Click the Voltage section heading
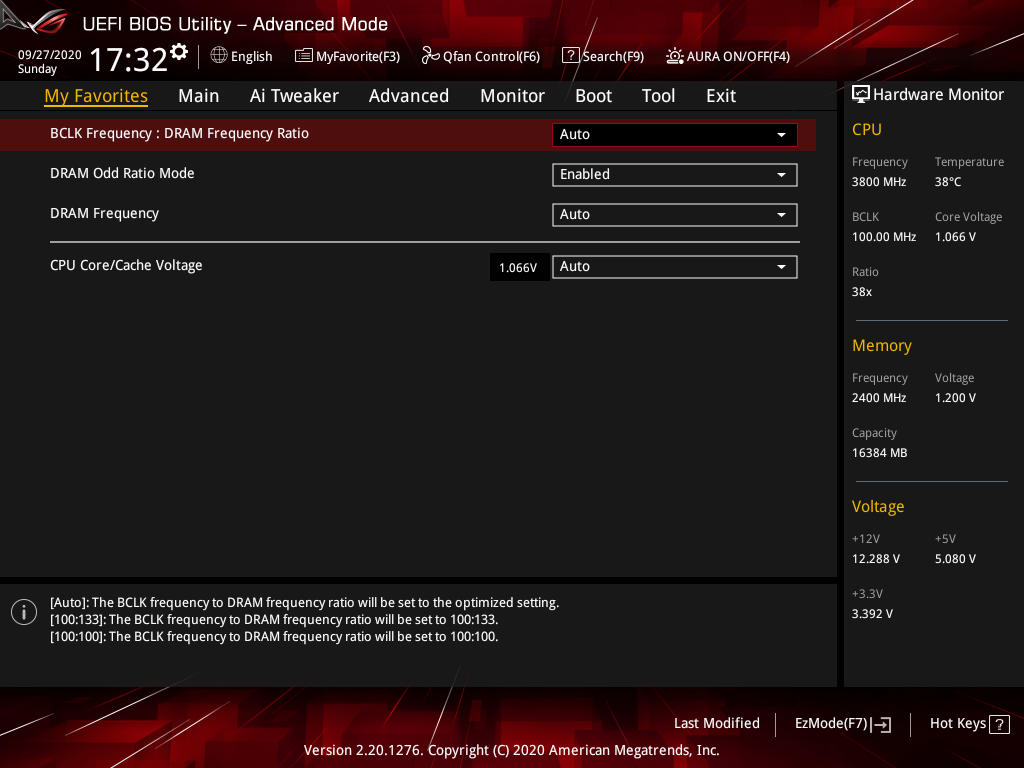Screen dimensions: 1024x768 pos(878,507)
